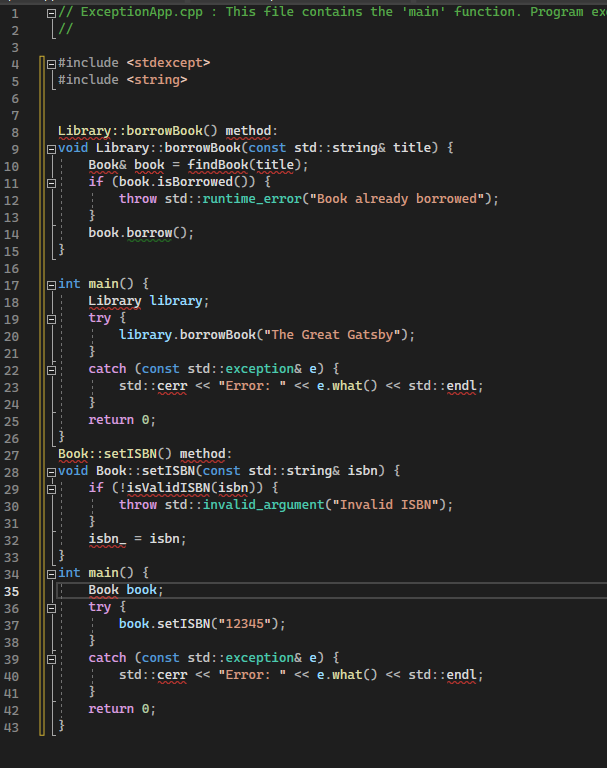The height and width of the screenshot is (768, 607).
Task: Click the <string> include text
Action: coord(157,80)
